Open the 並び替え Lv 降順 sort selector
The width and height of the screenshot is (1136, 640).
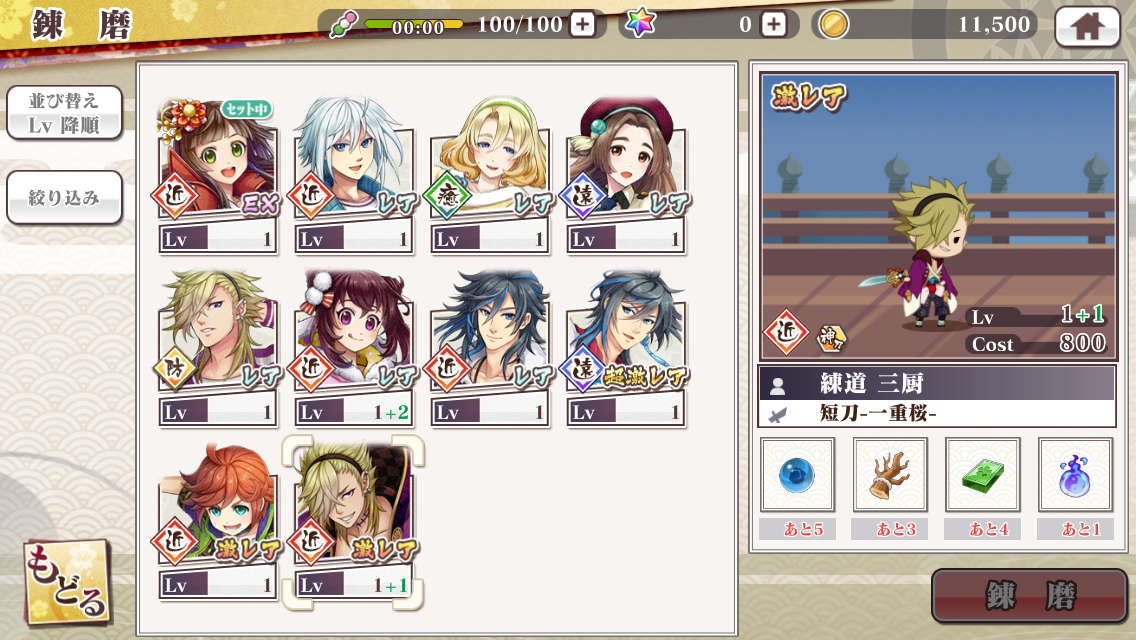point(64,113)
